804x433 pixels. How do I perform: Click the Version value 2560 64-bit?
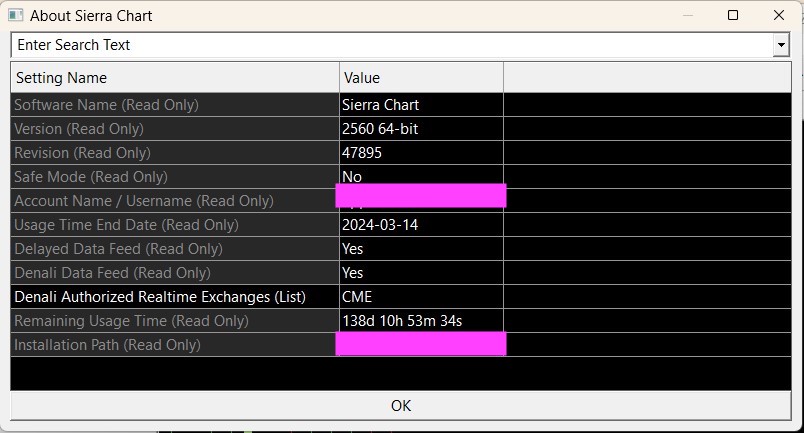380,129
